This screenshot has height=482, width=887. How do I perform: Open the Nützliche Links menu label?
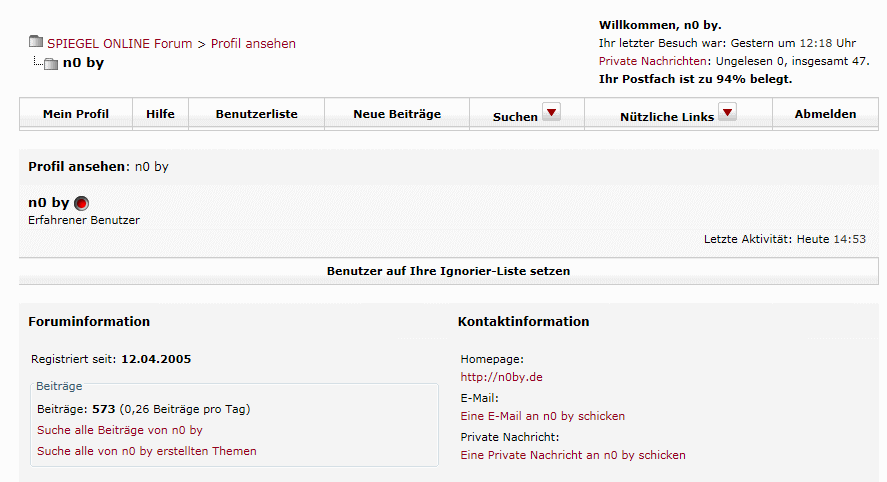pos(667,117)
